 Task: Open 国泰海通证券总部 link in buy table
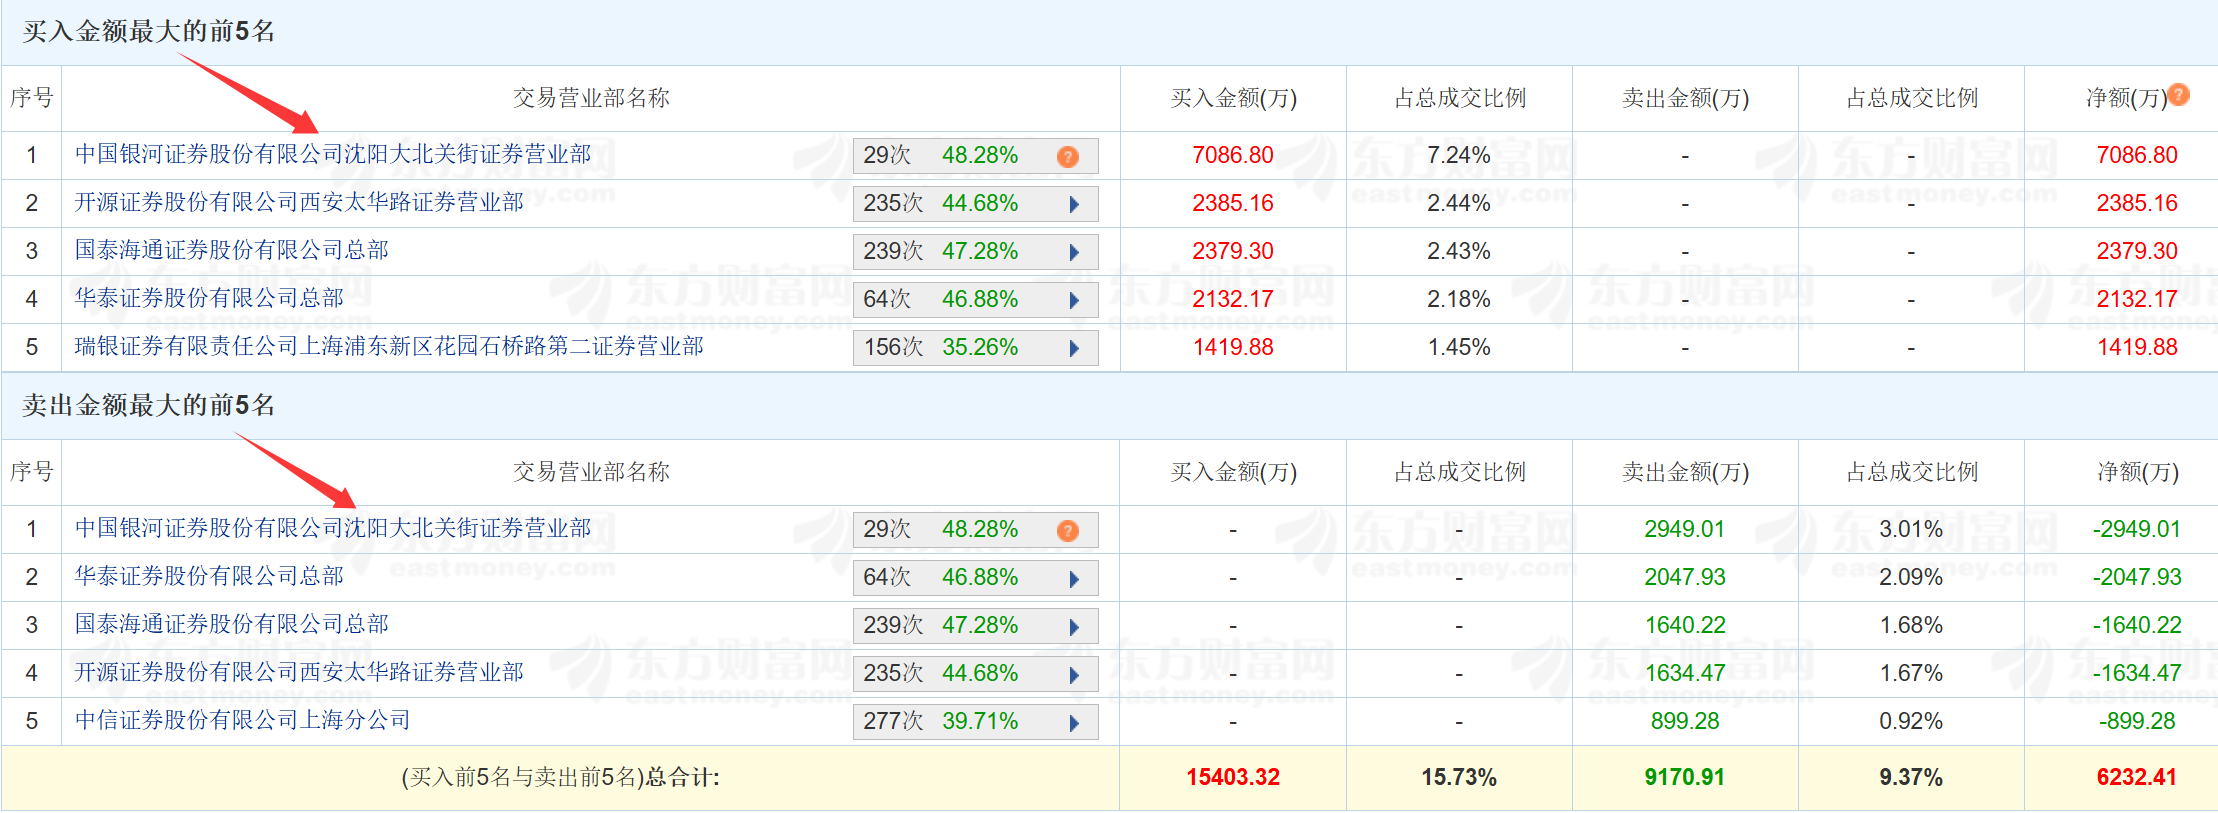point(232,250)
